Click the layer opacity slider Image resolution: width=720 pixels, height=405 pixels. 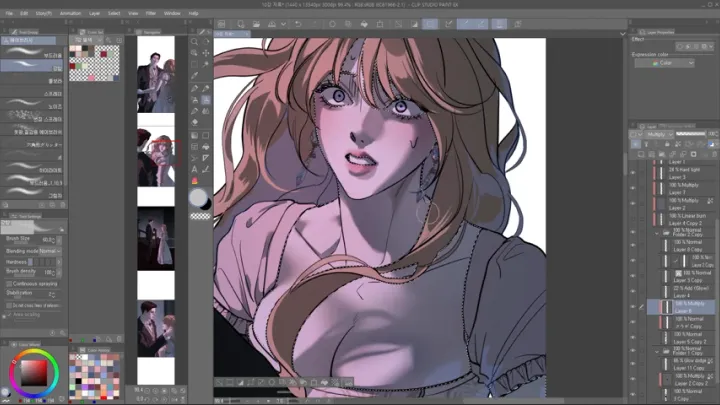[x=691, y=134]
